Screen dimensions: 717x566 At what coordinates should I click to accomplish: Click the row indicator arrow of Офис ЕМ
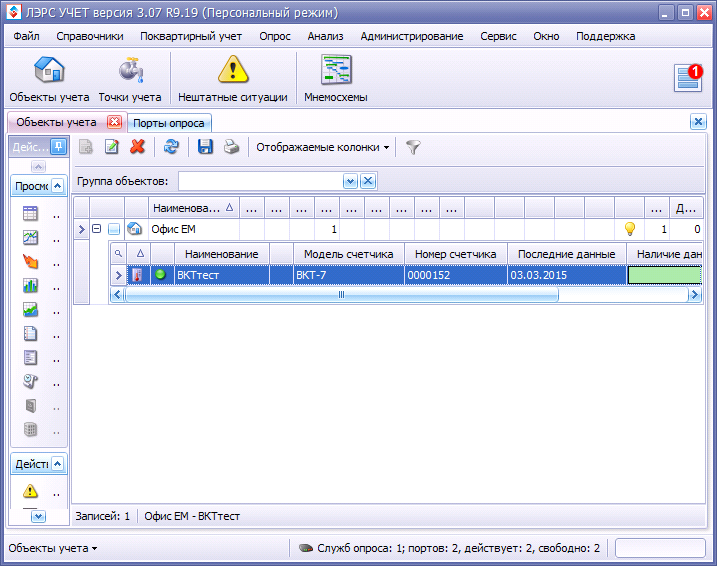pyautogui.click(x=81, y=229)
